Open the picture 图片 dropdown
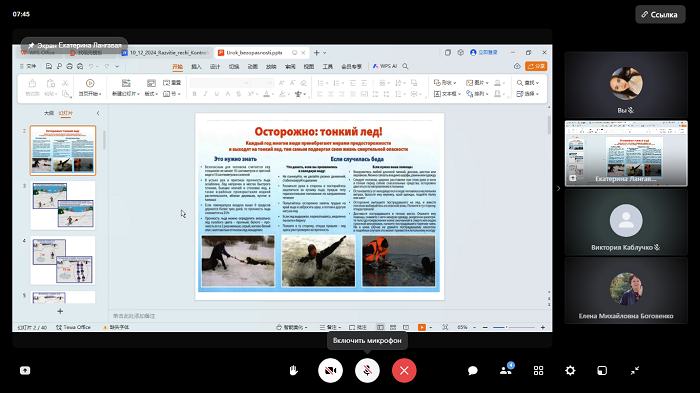The width and height of the screenshot is (700, 393). (477, 83)
